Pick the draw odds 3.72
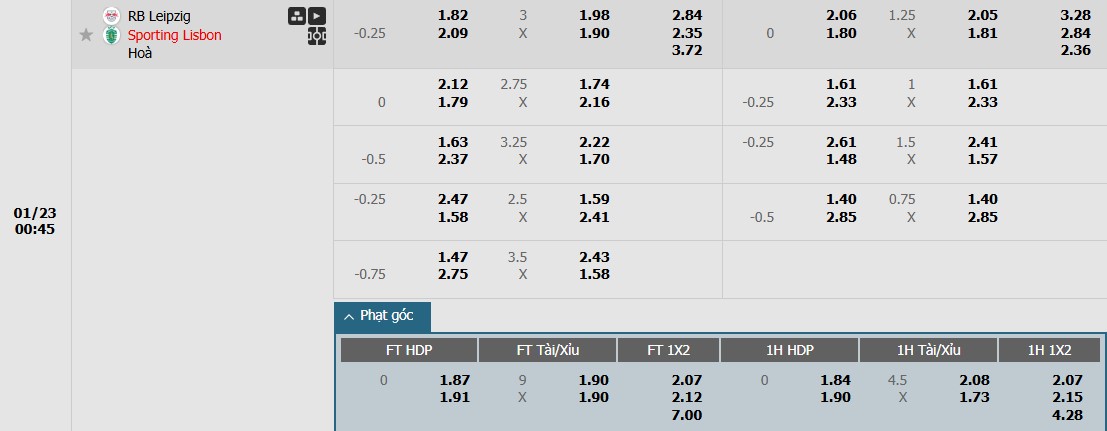 coord(687,50)
